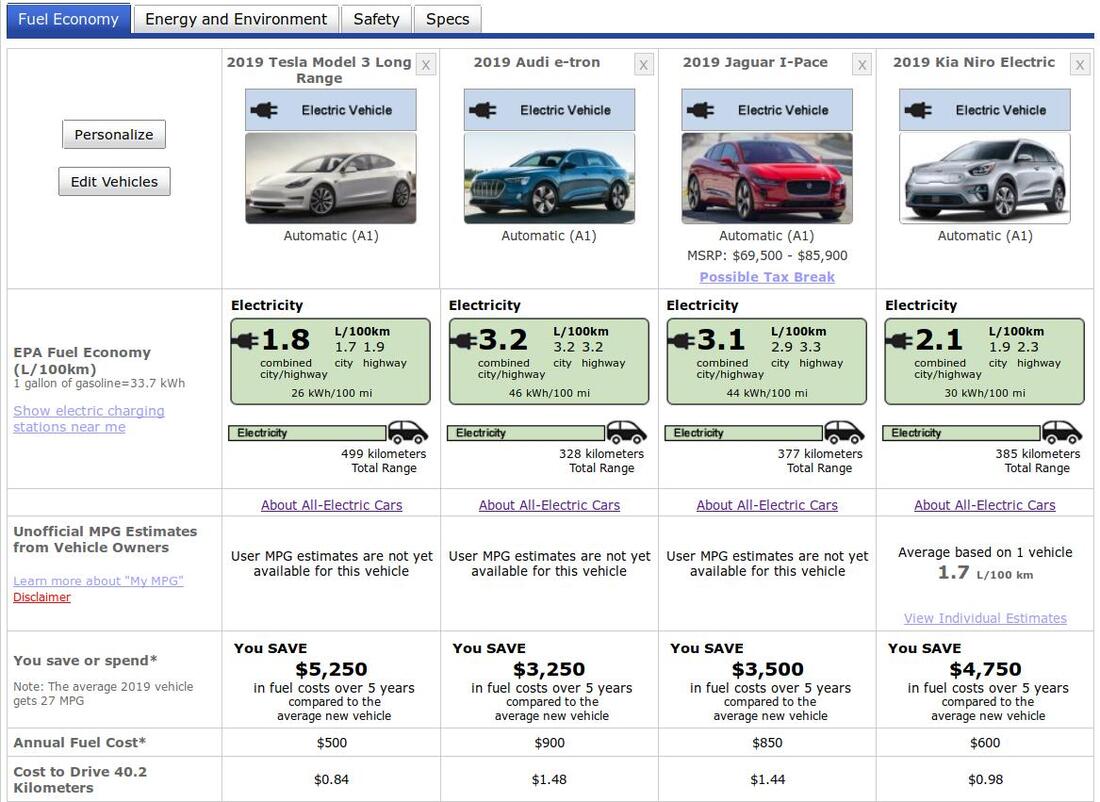Click the red Jaguar I-Pace photo
Image resolution: width=1100 pixels, height=802 pixels.
click(x=767, y=178)
